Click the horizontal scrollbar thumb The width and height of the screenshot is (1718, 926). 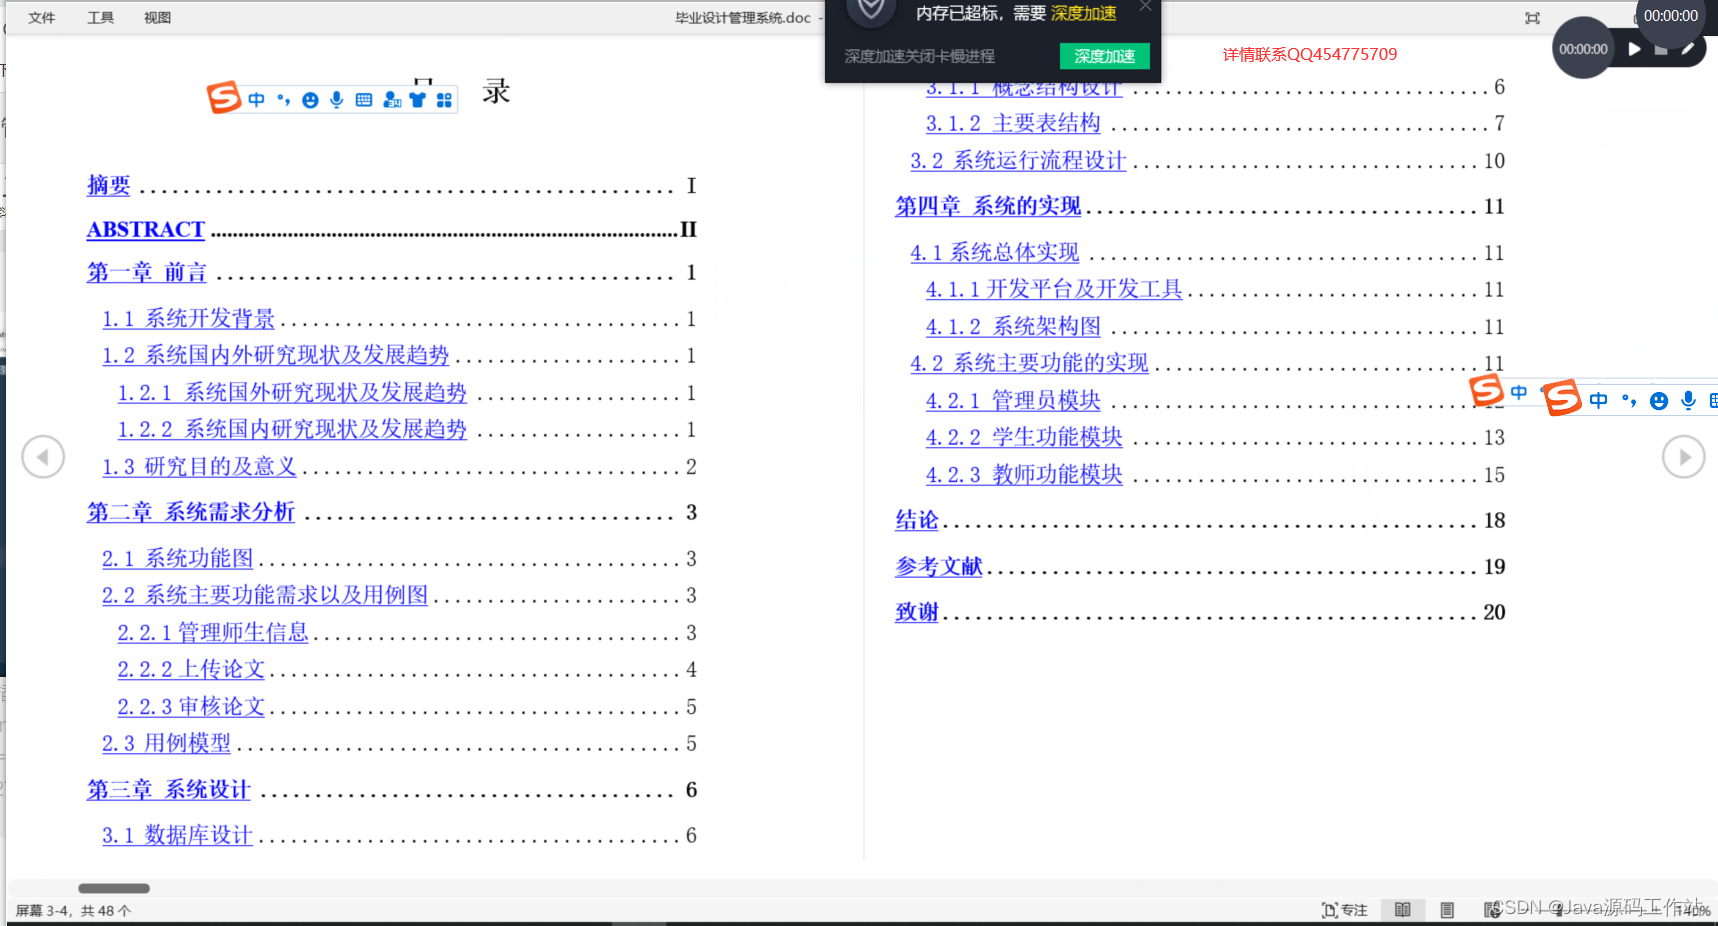point(114,888)
